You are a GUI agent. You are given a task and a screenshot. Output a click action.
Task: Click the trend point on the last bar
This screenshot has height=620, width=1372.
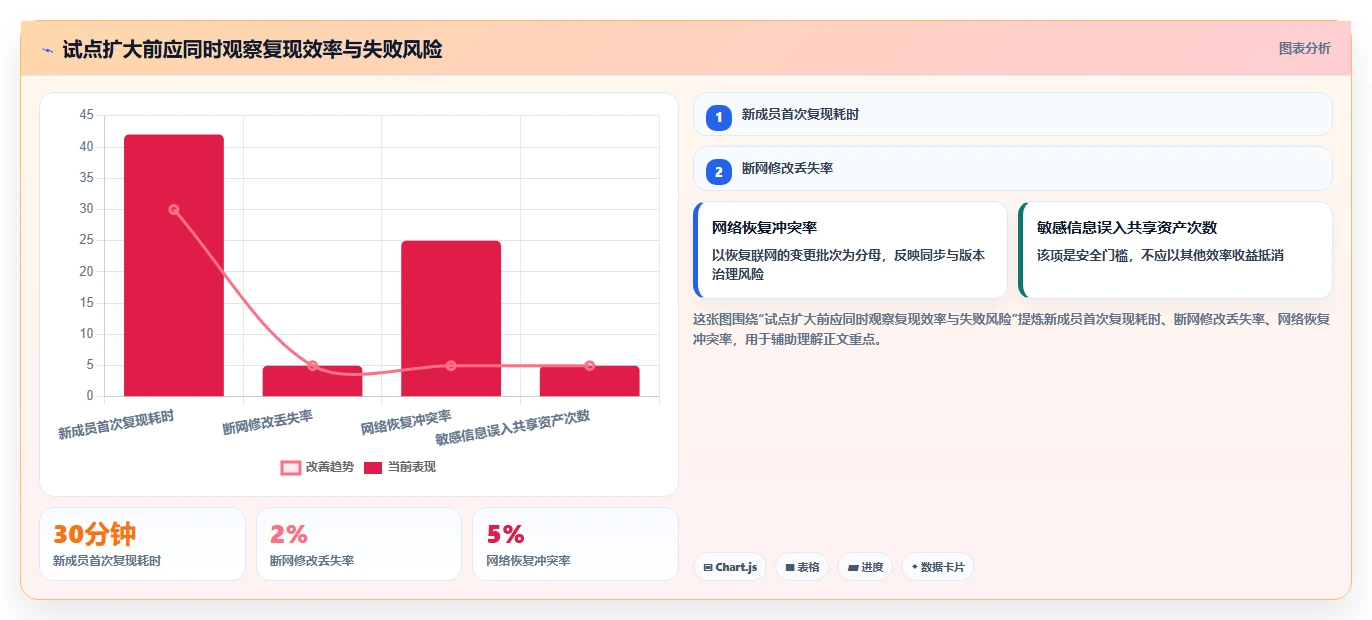[x=590, y=366]
